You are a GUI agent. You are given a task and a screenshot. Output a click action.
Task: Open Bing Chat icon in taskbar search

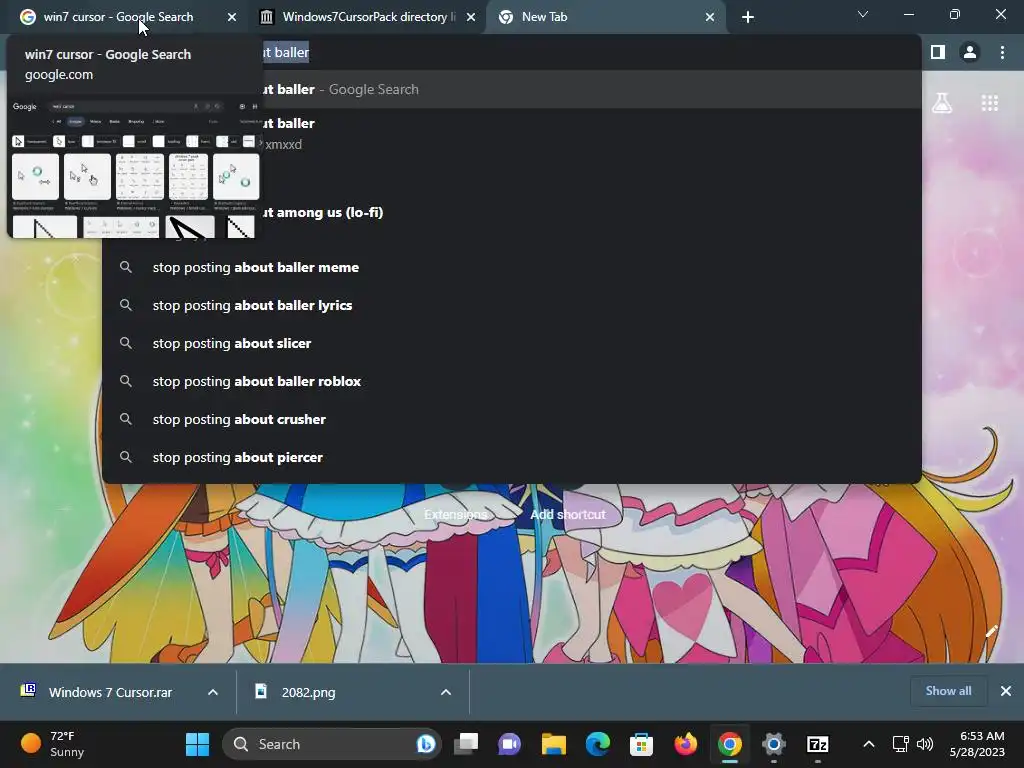426,744
